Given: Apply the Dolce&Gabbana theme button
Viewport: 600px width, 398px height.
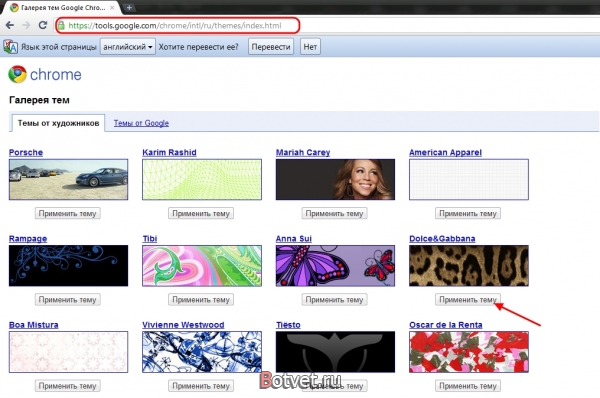Looking at the screenshot, I should tap(468, 300).
